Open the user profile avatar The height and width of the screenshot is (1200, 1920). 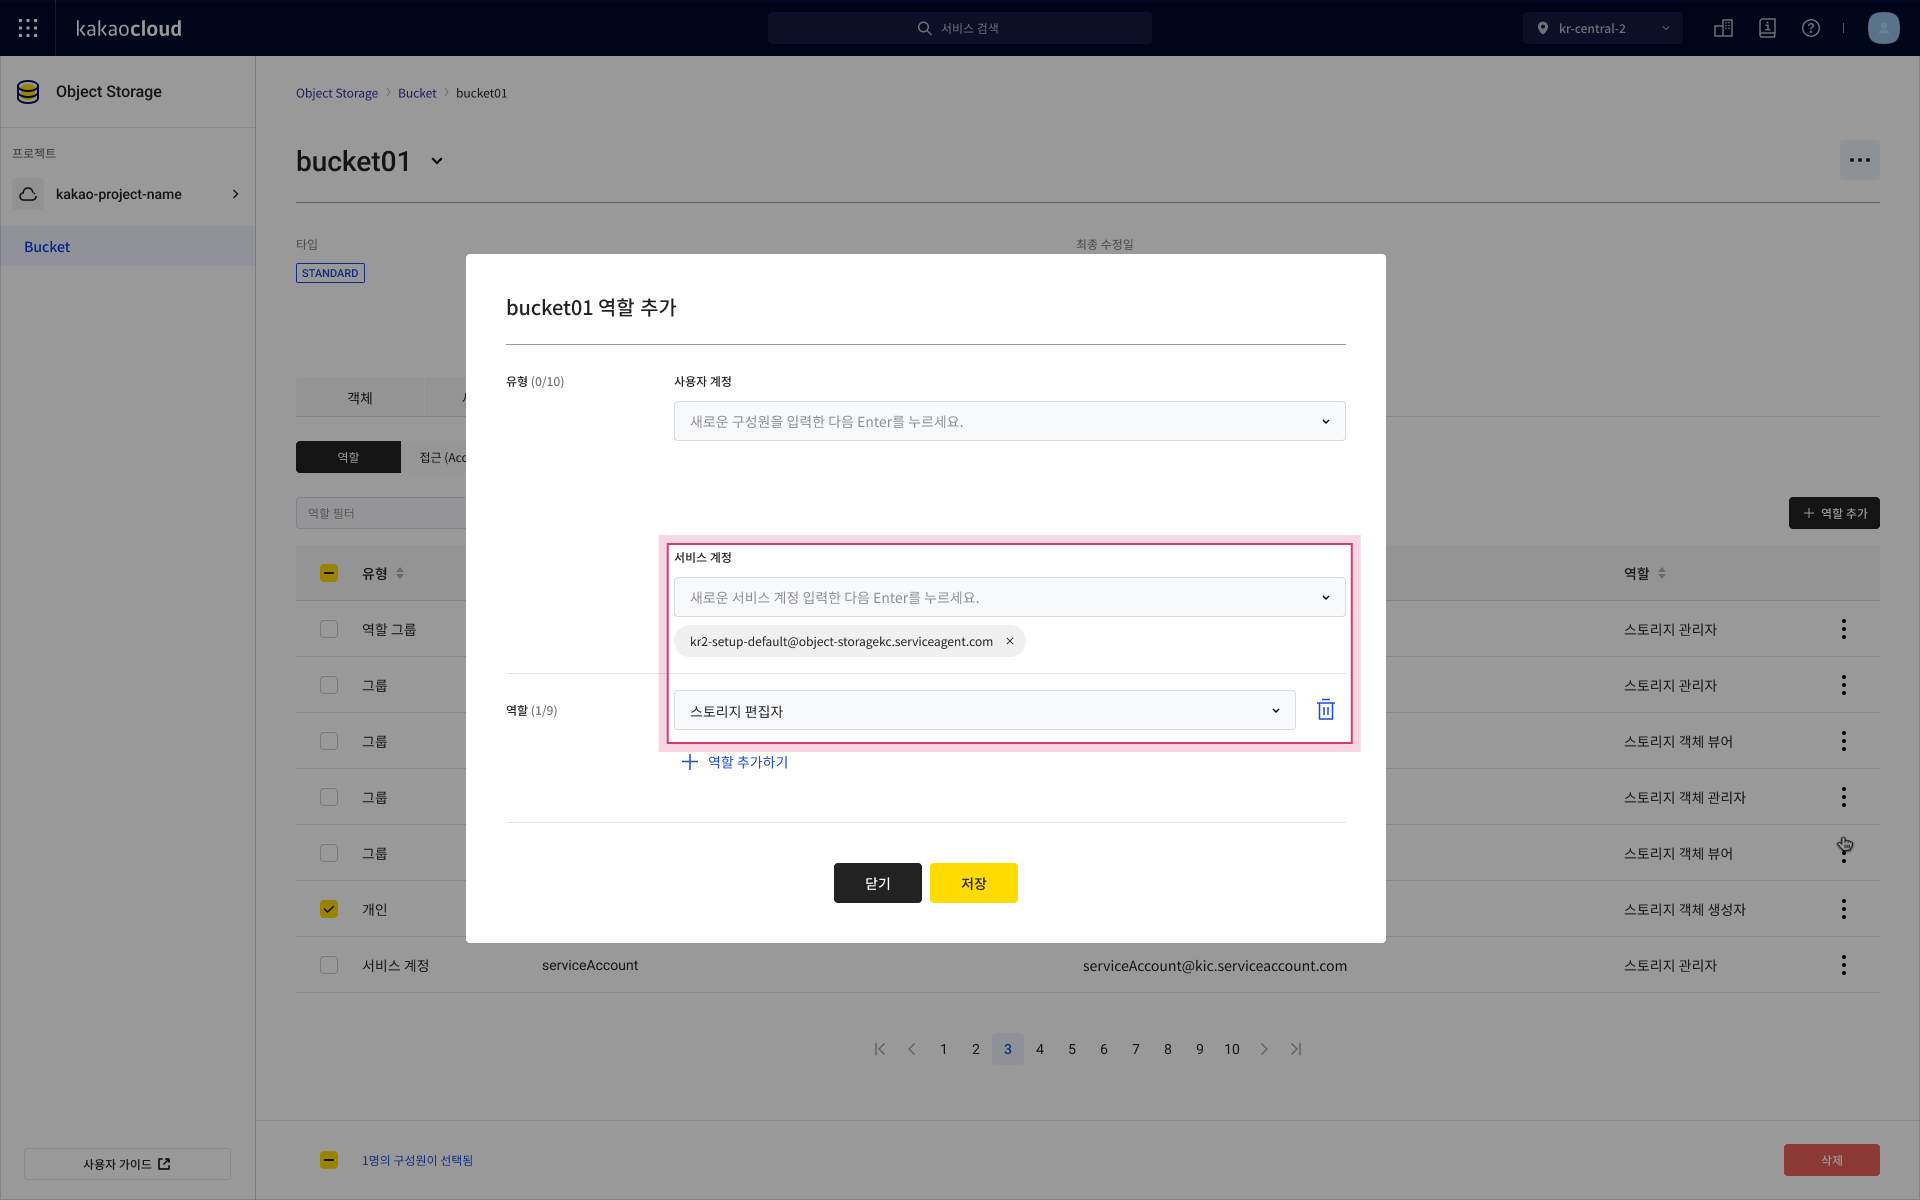(x=1883, y=28)
